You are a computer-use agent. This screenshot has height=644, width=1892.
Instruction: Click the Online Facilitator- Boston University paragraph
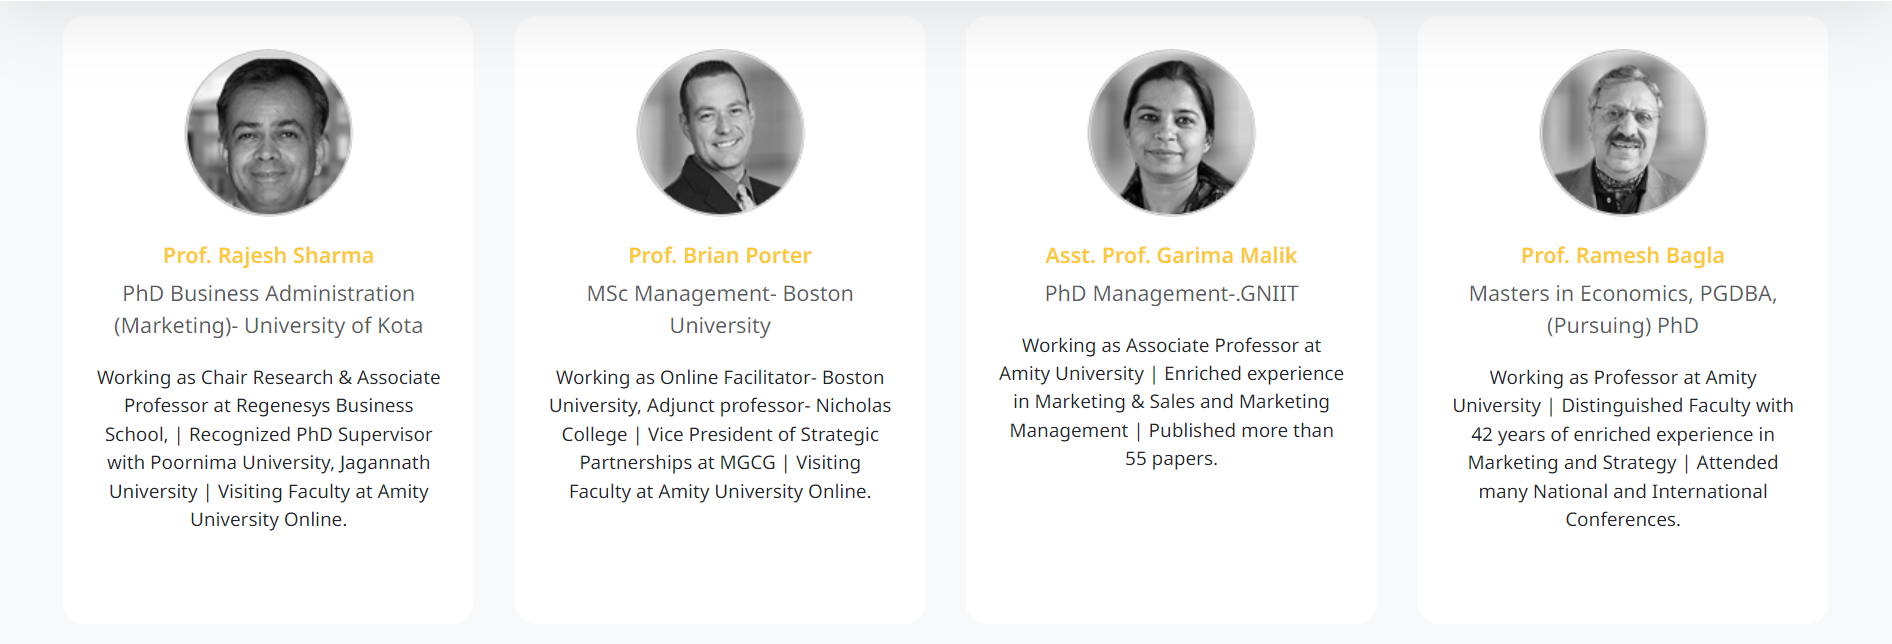[x=720, y=434]
